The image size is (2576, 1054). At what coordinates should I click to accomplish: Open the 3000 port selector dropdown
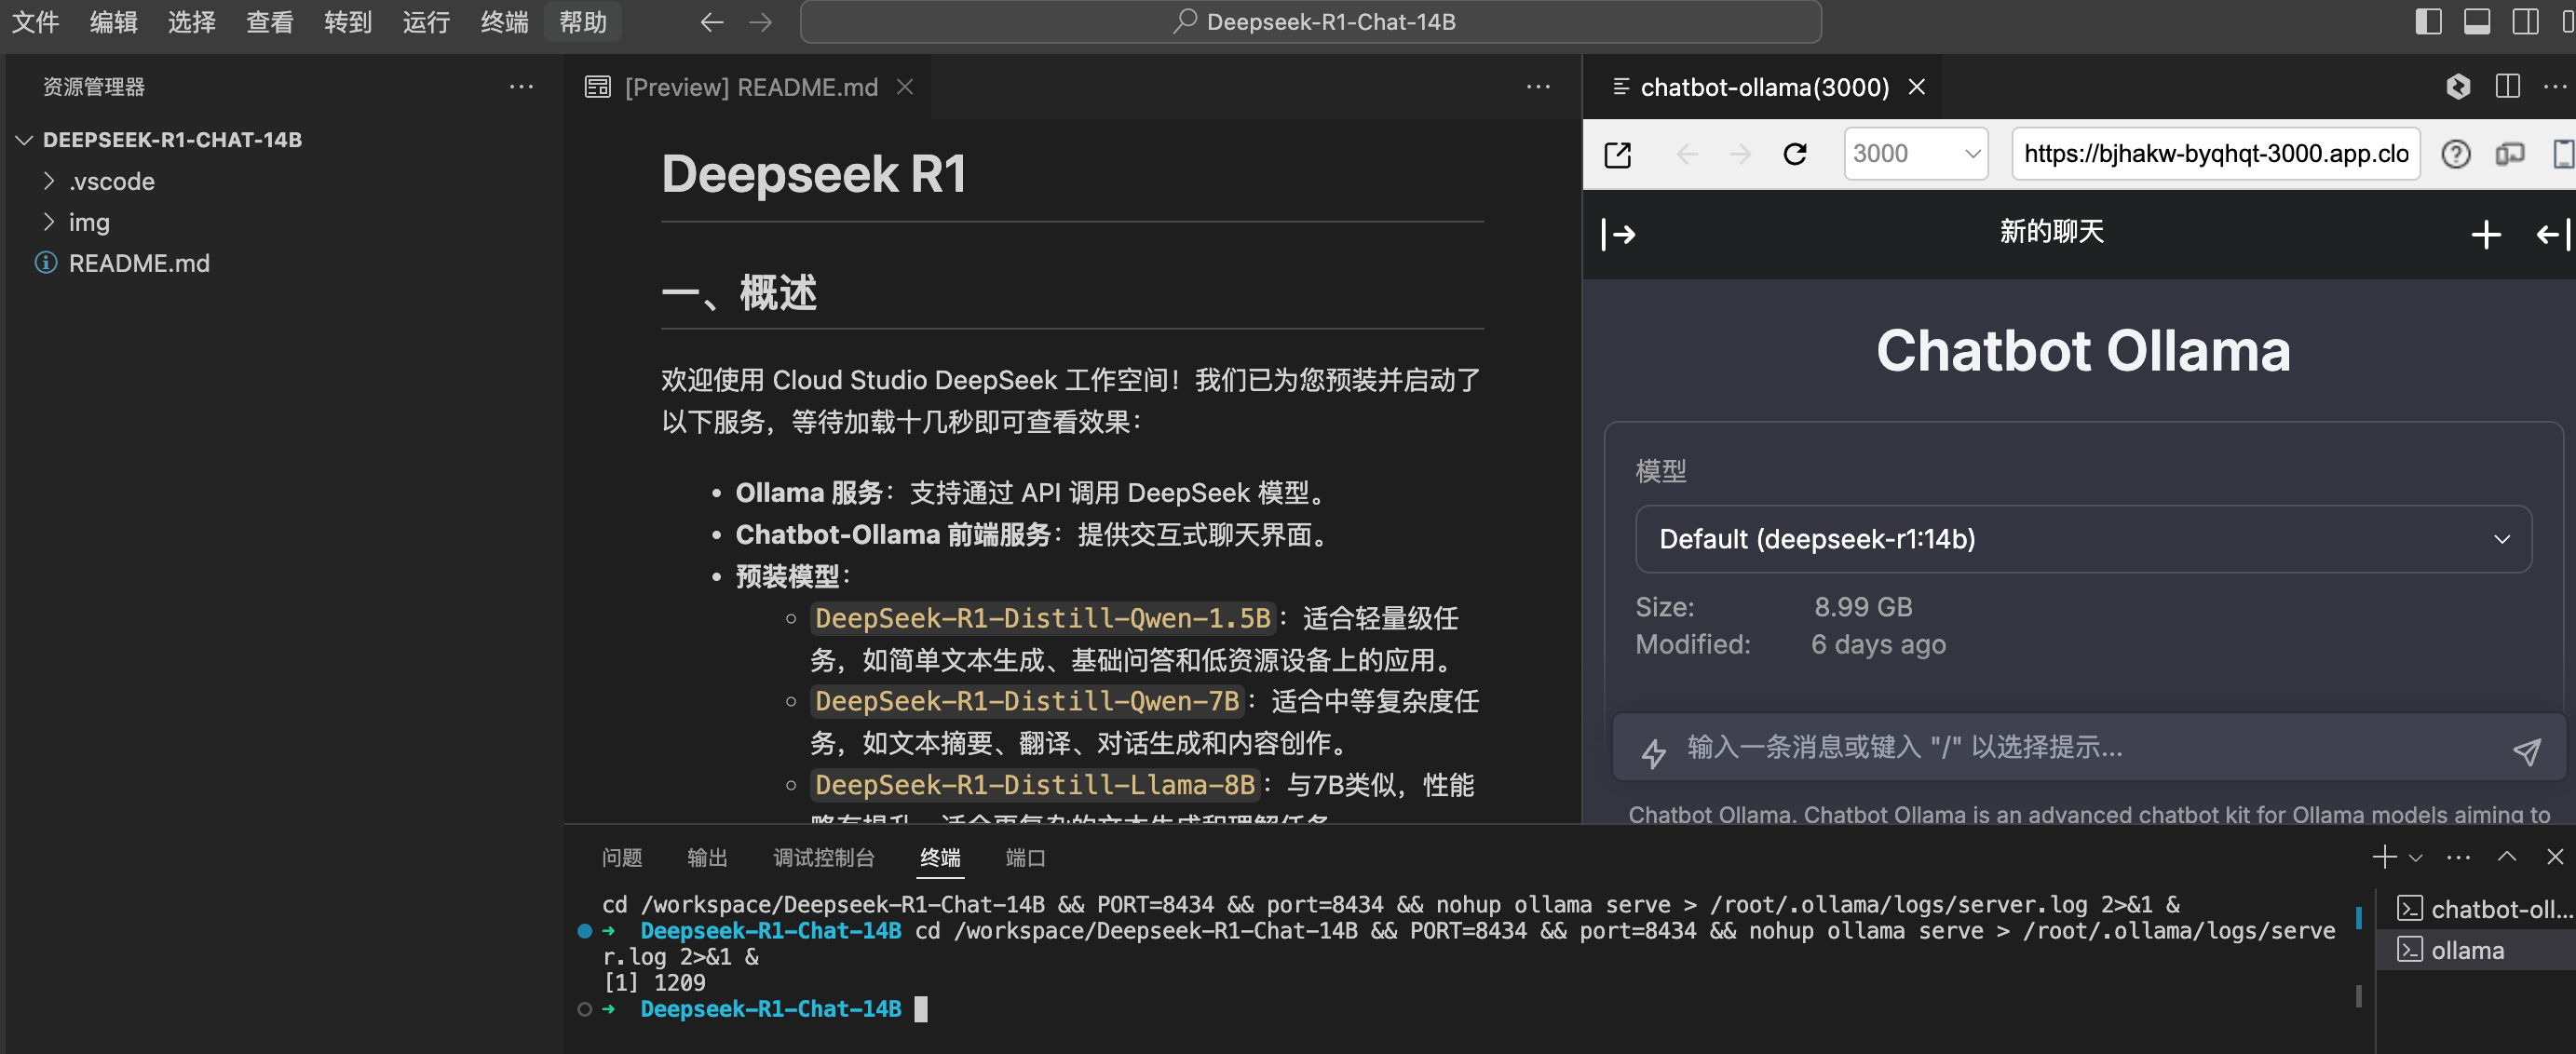click(1915, 154)
